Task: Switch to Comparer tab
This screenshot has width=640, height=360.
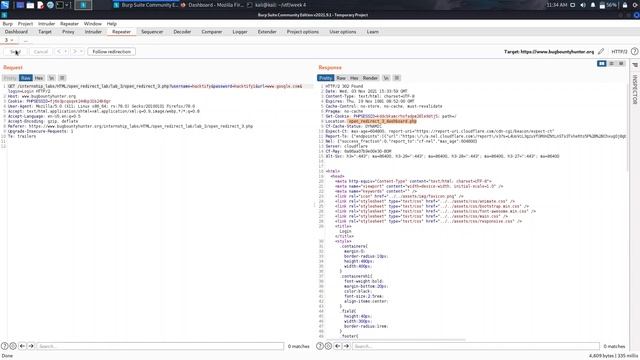Action: click(211, 32)
